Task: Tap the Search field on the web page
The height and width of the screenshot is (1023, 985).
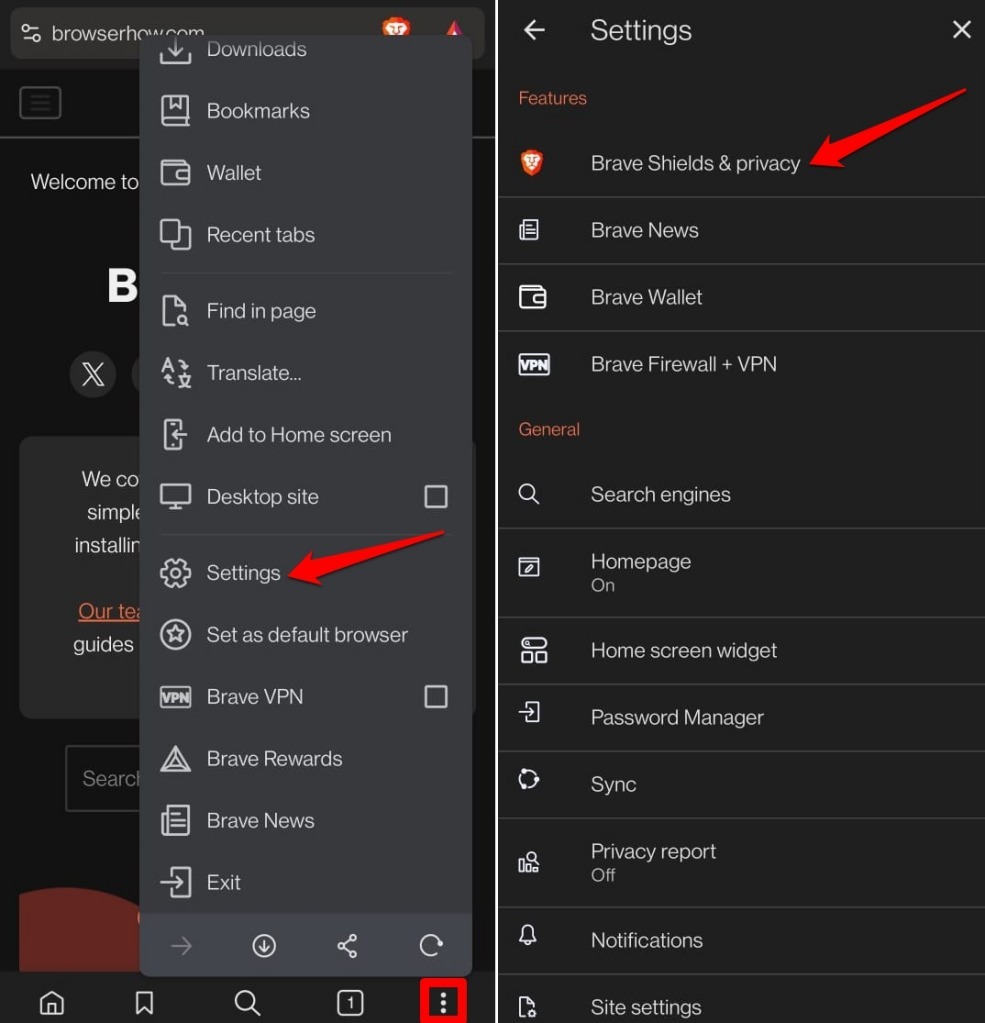Action: 103,778
